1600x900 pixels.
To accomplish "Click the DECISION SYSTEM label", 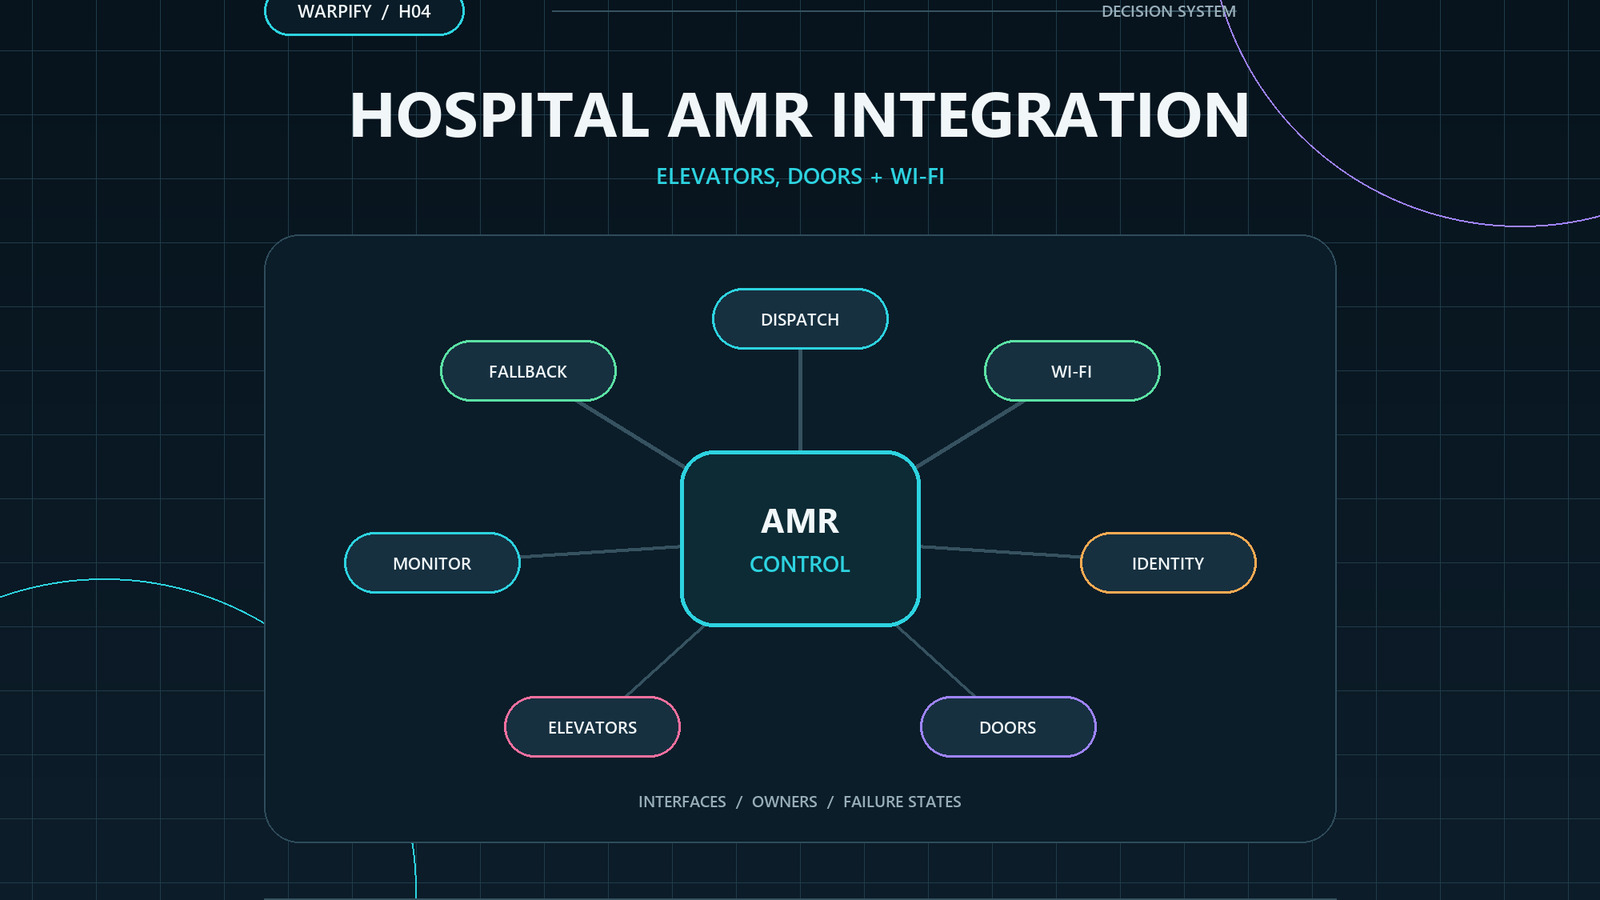I will [1168, 11].
